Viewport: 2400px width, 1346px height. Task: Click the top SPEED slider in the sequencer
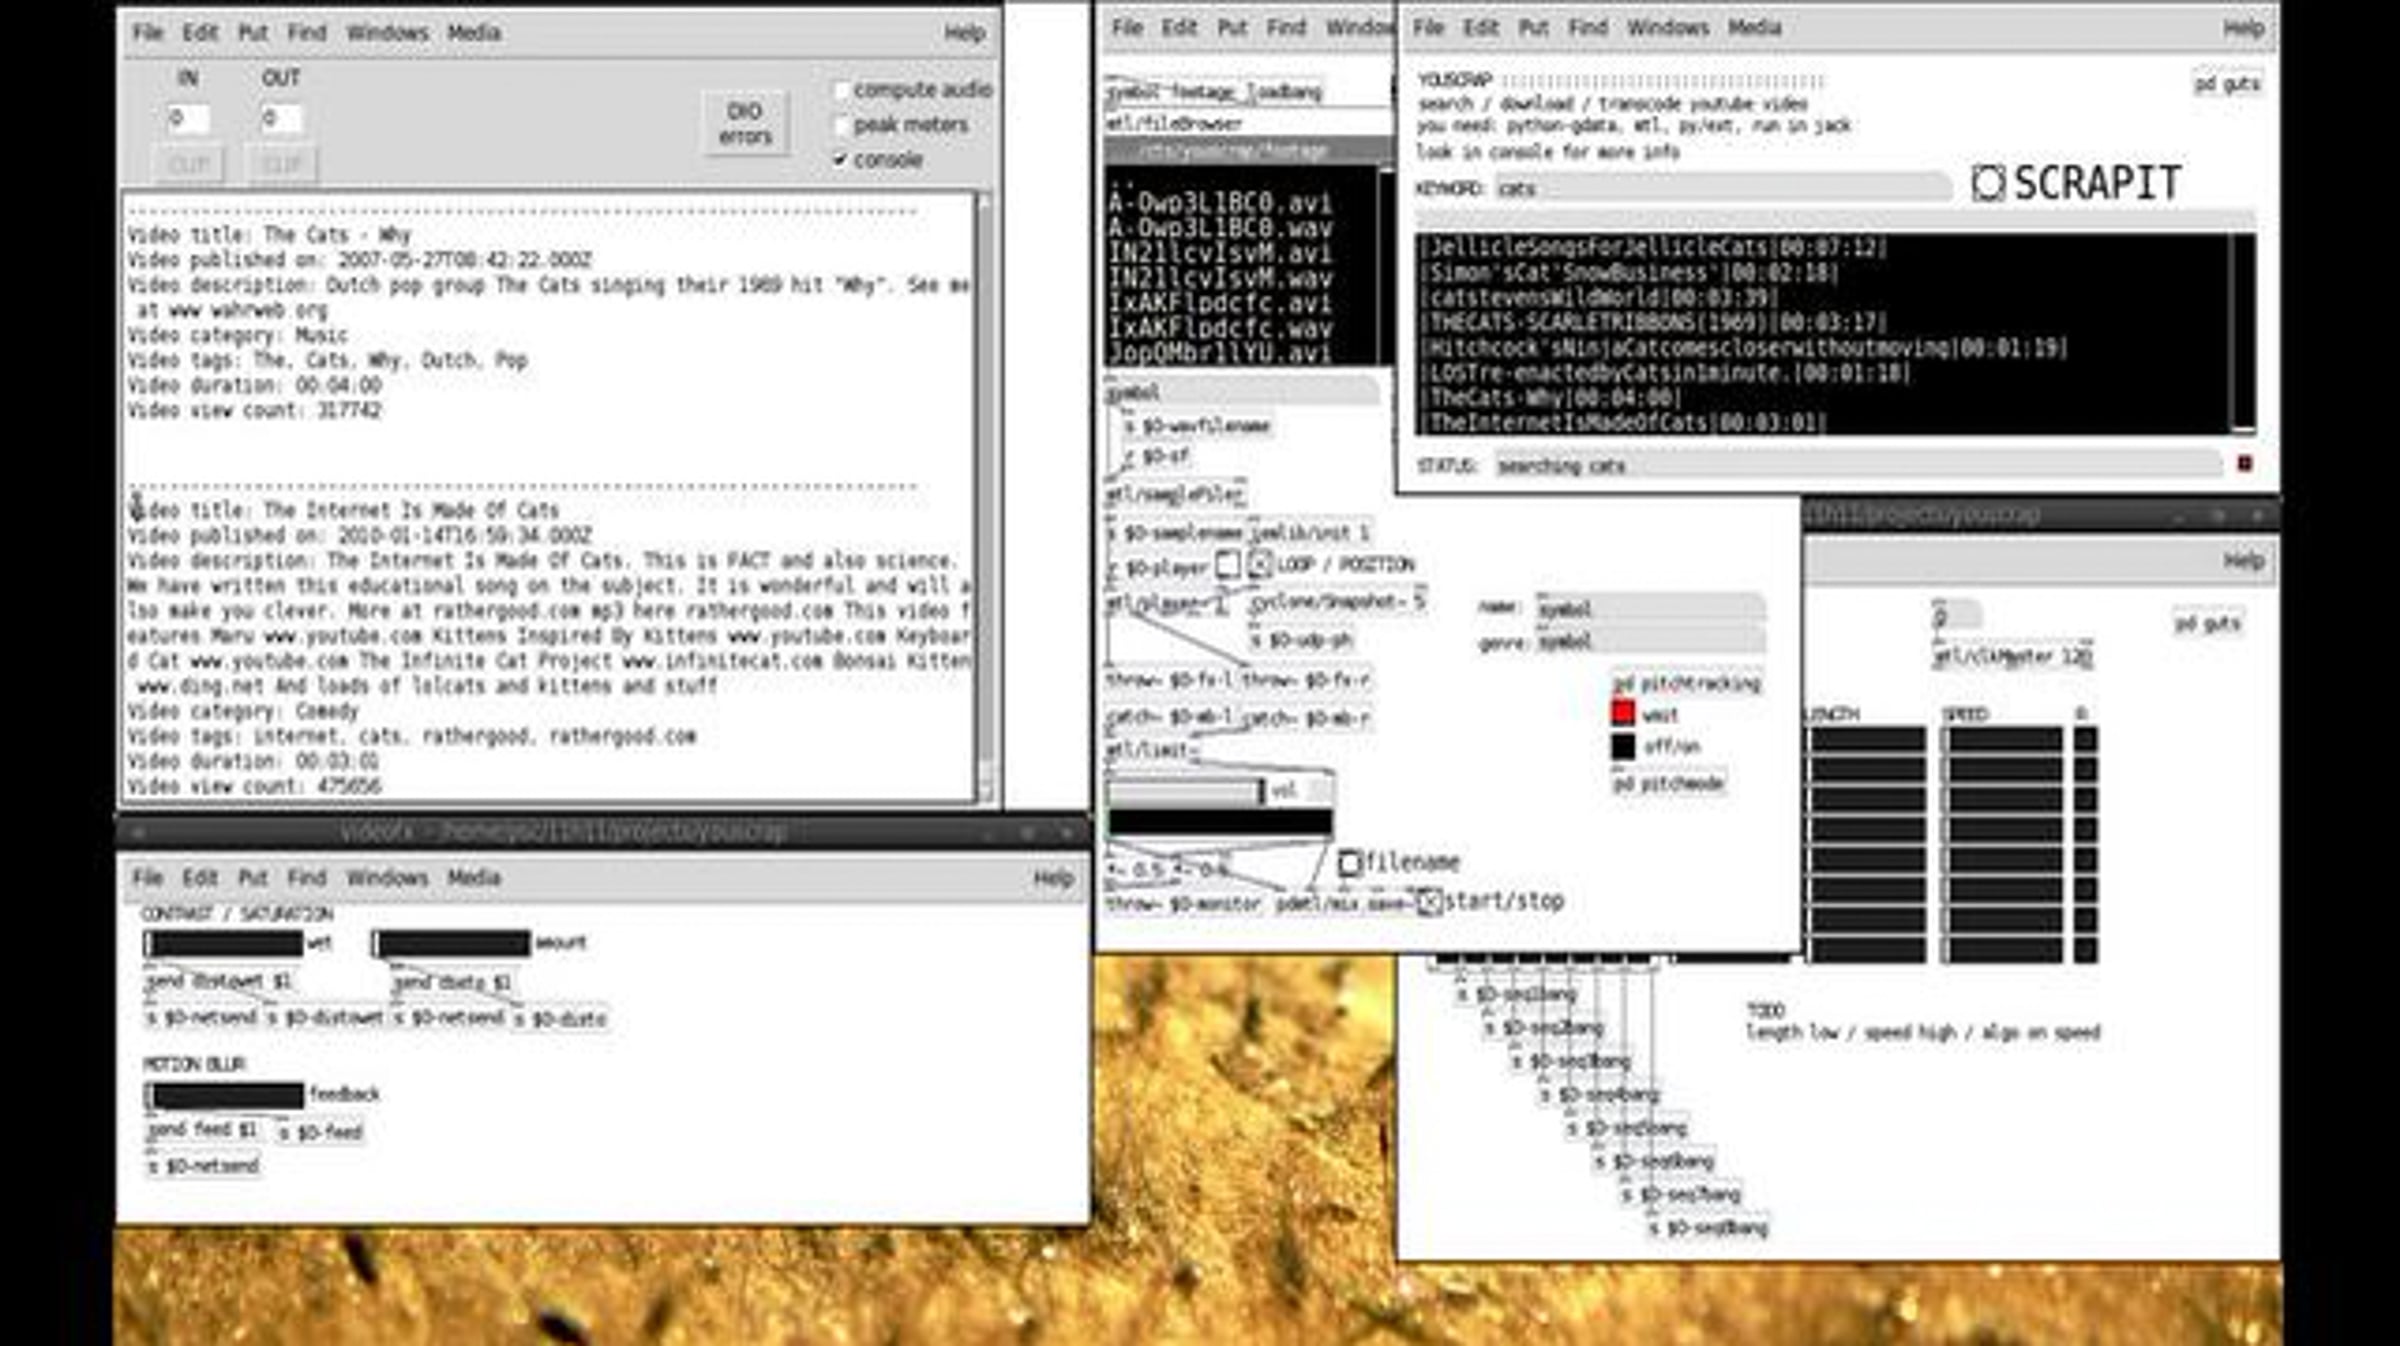pyautogui.click(x=2003, y=740)
